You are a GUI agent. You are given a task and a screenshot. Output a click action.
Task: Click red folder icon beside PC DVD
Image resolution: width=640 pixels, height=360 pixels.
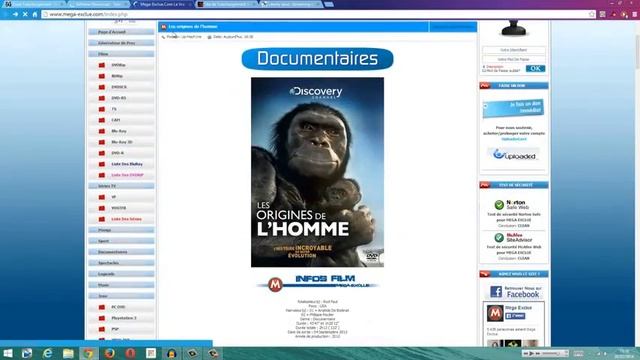click(x=102, y=307)
